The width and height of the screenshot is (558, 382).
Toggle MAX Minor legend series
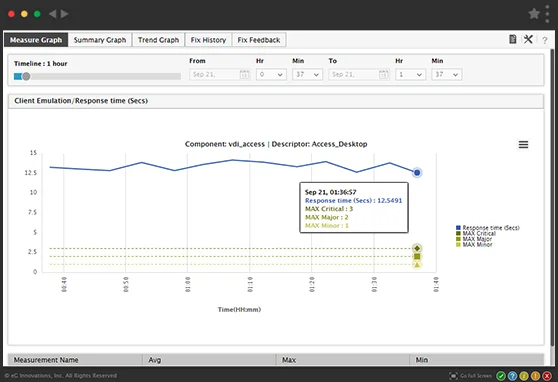pyautogui.click(x=474, y=245)
